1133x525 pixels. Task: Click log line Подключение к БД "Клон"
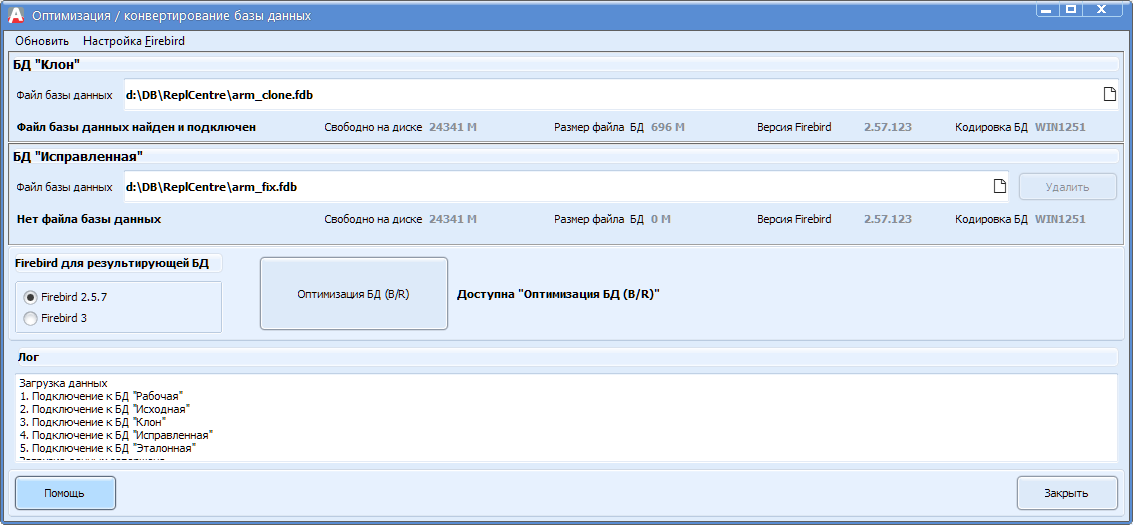pyautogui.click(x=93, y=422)
